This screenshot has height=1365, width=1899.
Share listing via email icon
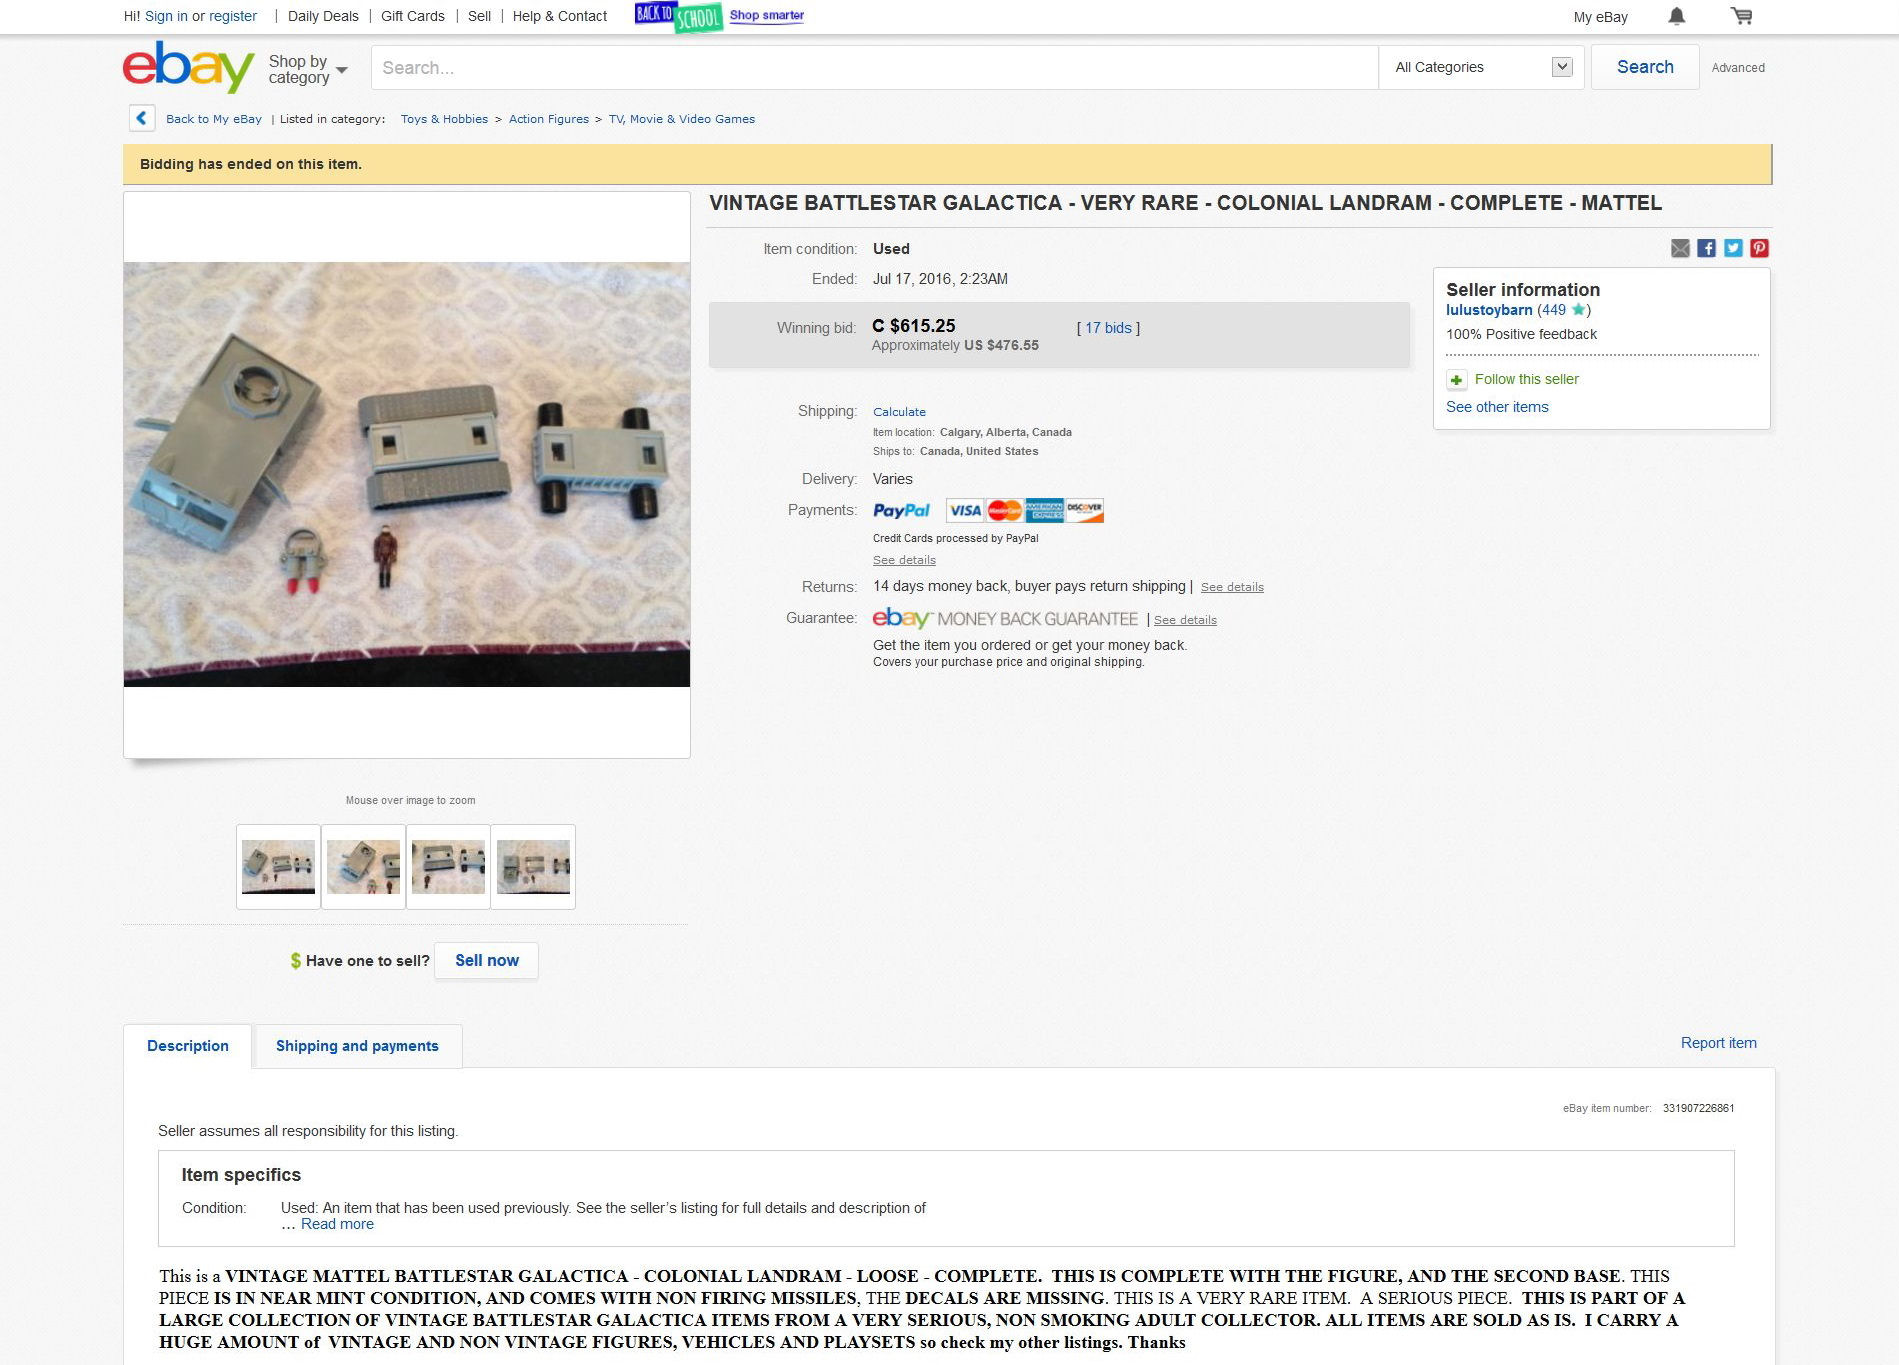(1680, 248)
